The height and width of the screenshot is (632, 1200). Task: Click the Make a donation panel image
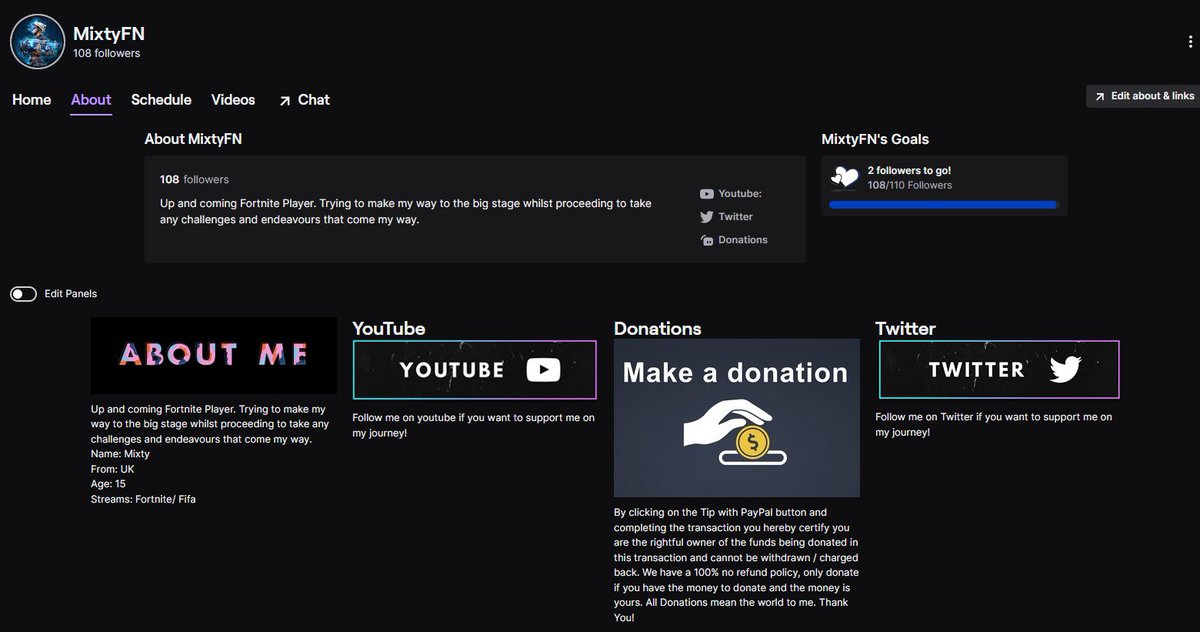[x=737, y=418]
